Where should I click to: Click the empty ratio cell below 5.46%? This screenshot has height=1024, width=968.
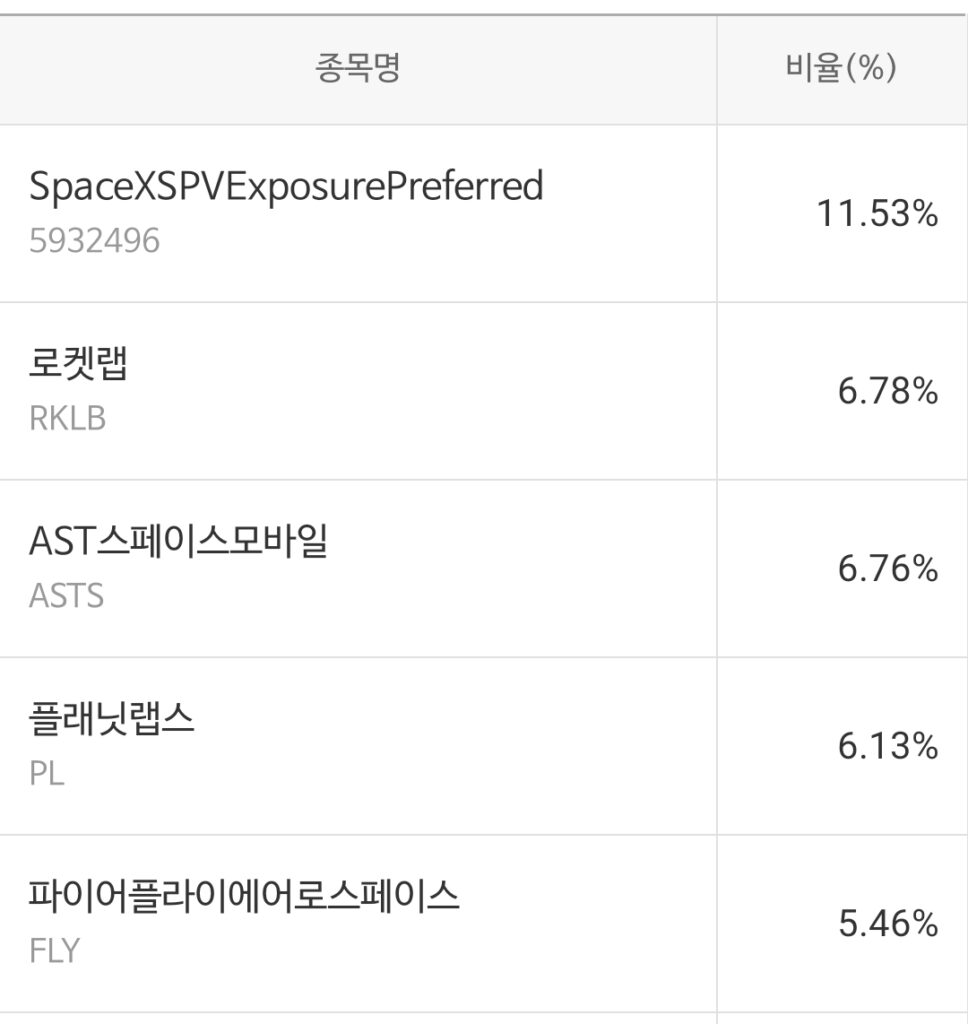point(842,1018)
